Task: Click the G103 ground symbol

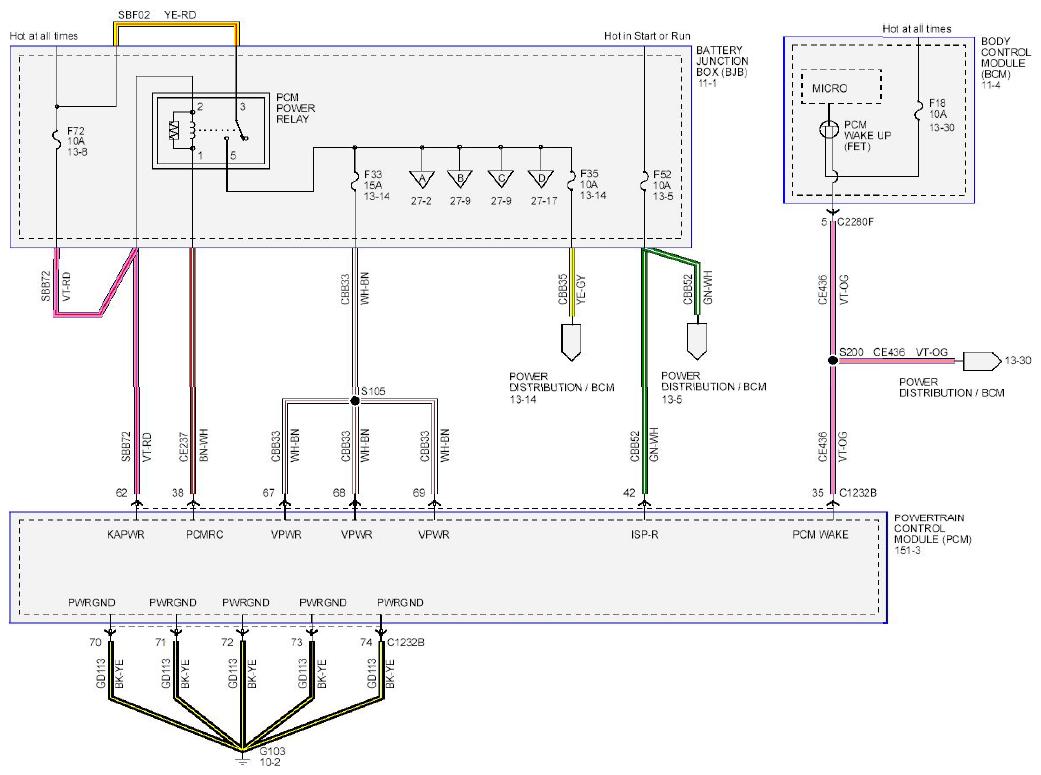Action: click(242, 758)
